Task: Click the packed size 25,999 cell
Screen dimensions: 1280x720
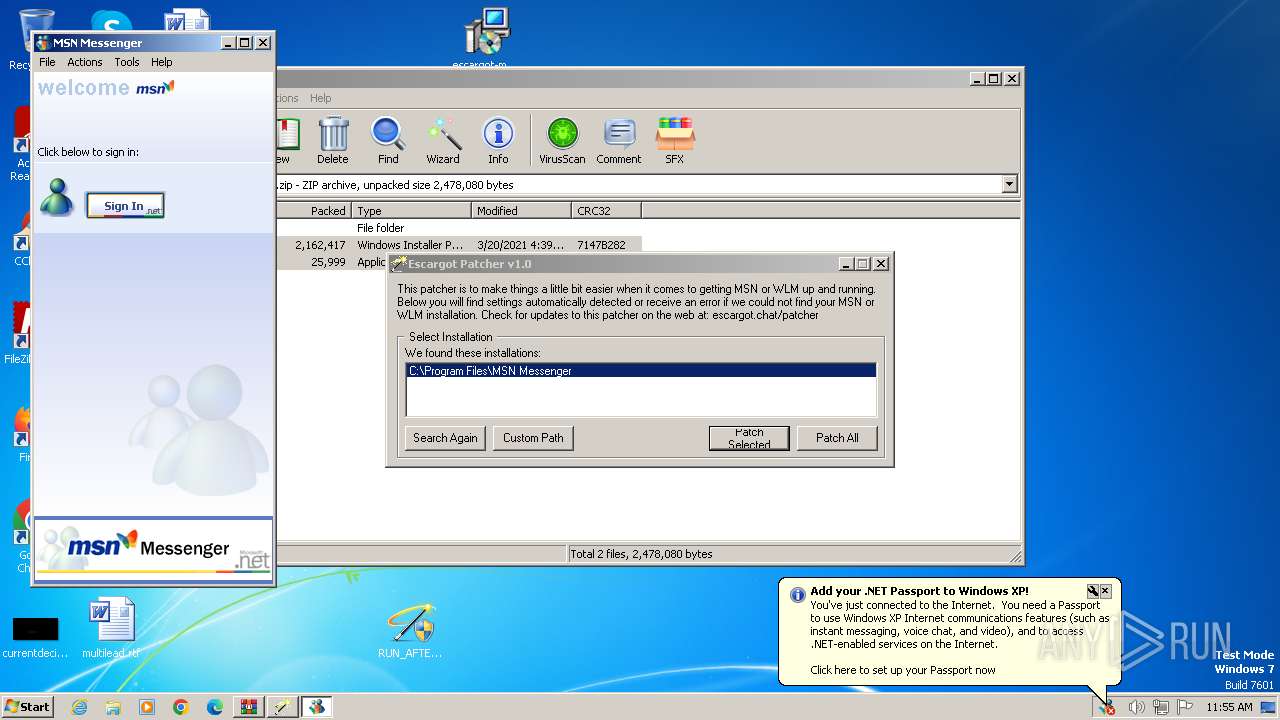Action: [x=328, y=262]
